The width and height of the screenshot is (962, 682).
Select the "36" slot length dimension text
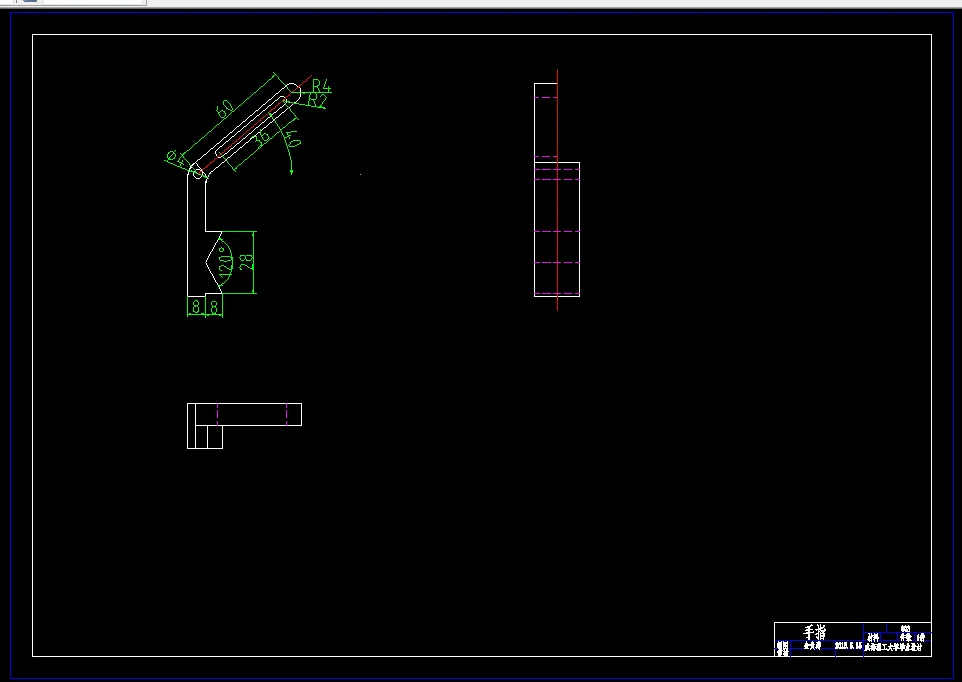pyautogui.click(x=262, y=138)
